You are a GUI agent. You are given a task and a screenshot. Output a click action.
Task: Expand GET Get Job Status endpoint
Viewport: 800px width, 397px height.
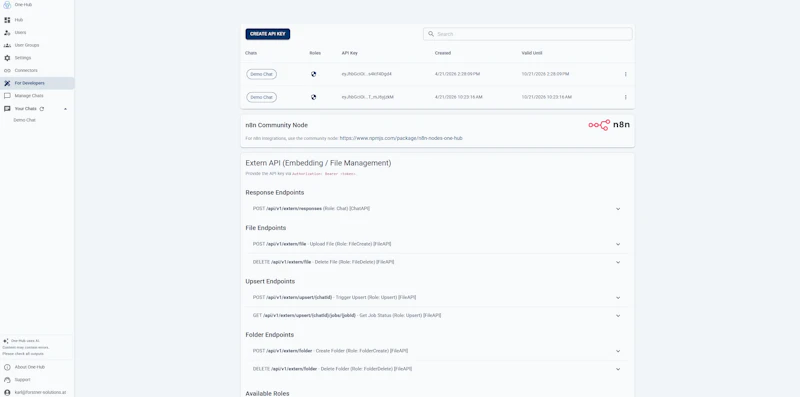[618, 316]
